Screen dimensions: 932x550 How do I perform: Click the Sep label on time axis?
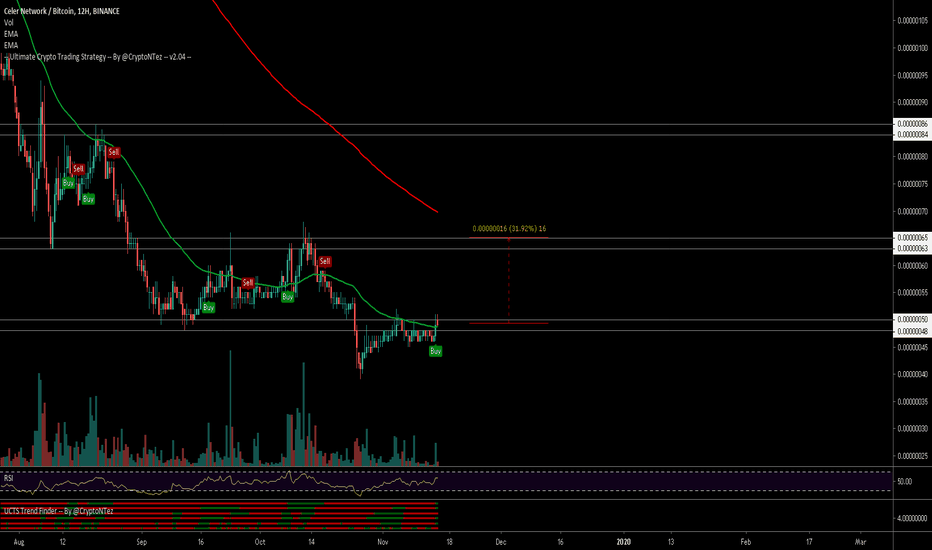click(x=141, y=542)
